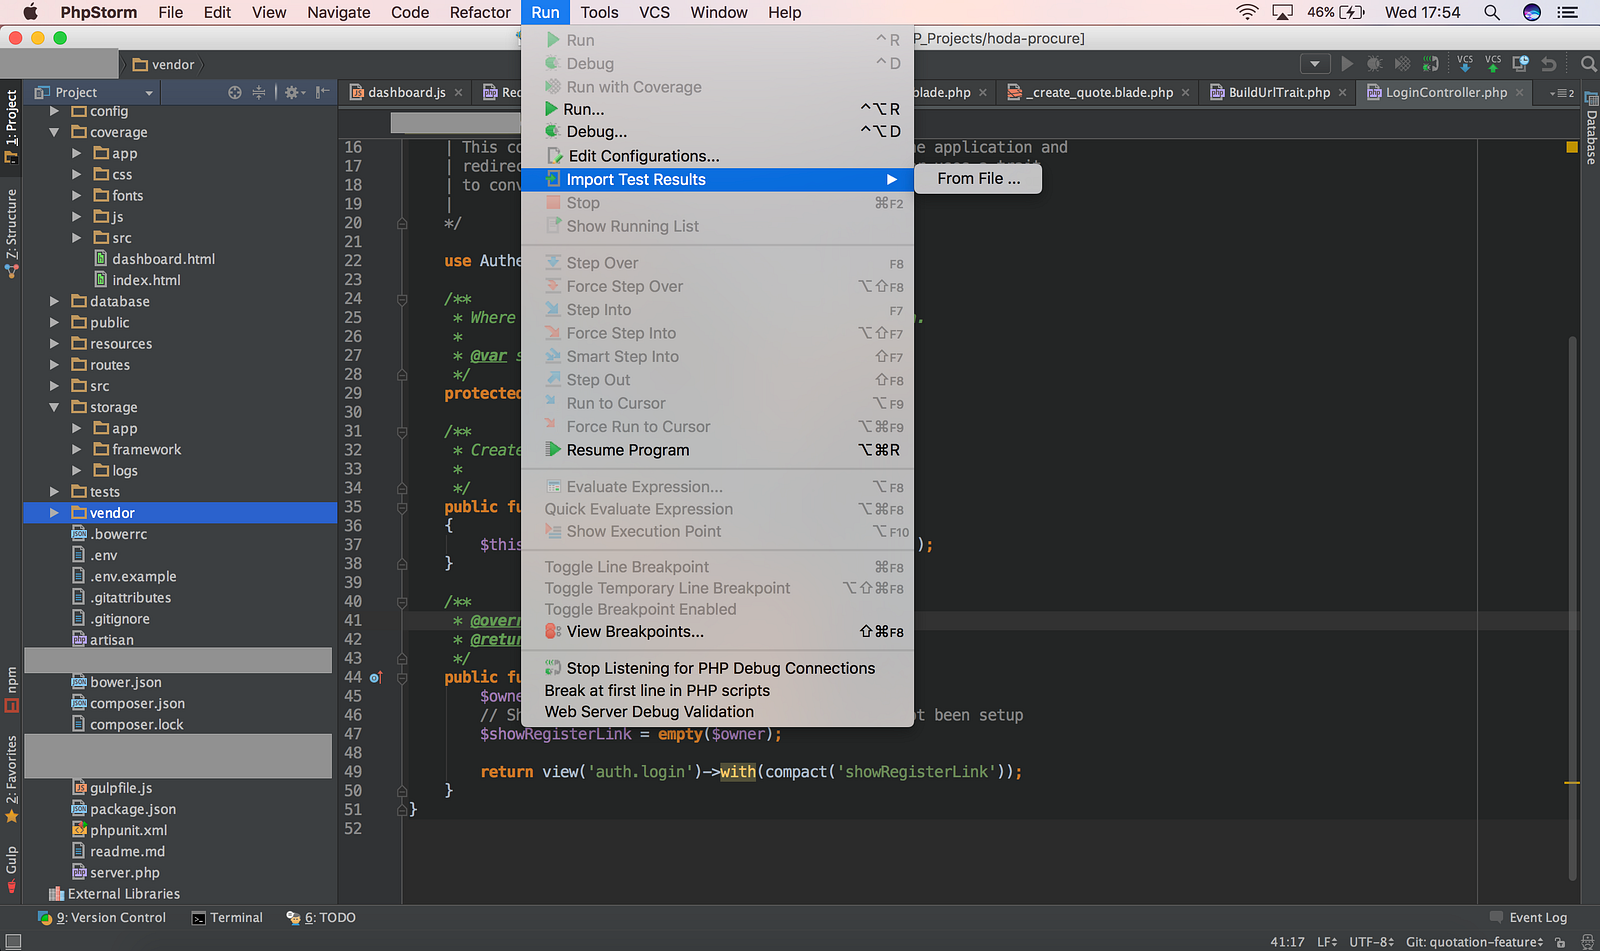Open the Tools menu in the menu bar

tap(599, 12)
